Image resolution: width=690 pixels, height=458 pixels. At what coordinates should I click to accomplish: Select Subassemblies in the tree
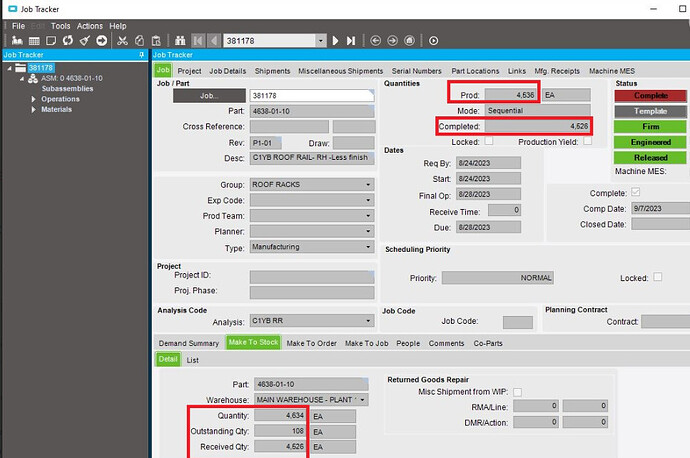67,89
